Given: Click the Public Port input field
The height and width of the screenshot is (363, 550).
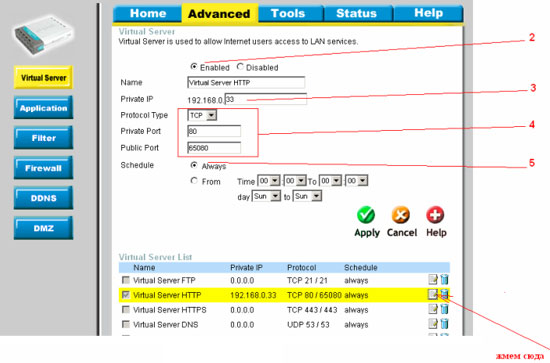Looking at the screenshot, I should (214, 148).
